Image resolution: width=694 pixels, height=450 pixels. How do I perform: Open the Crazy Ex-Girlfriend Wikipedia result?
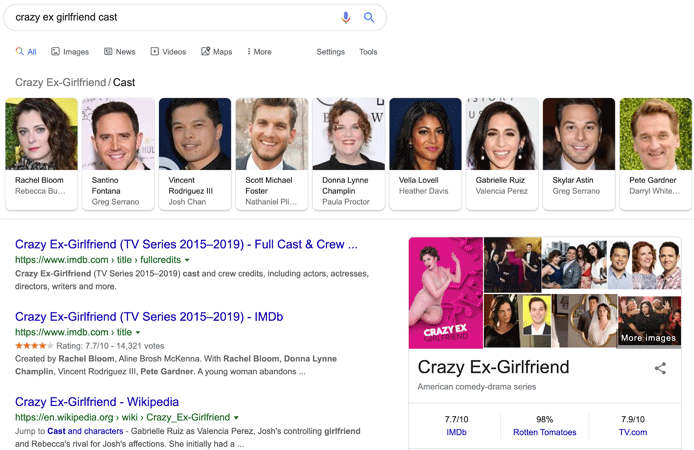point(97,402)
